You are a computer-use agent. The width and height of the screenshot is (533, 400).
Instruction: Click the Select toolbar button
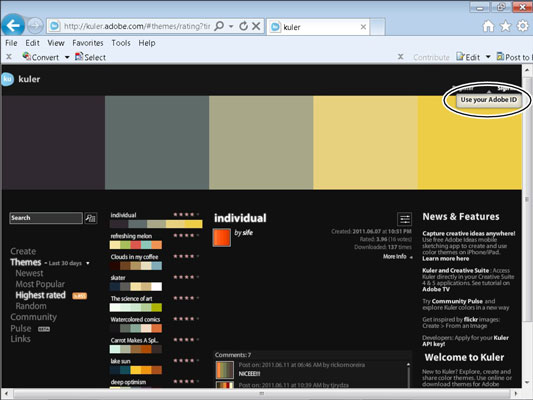[90, 57]
